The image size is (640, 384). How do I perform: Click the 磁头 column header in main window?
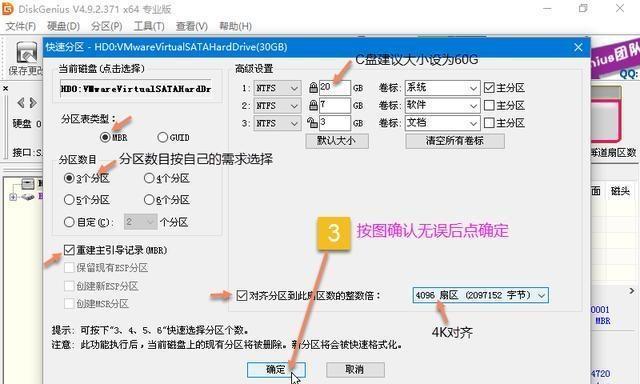click(620, 191)
